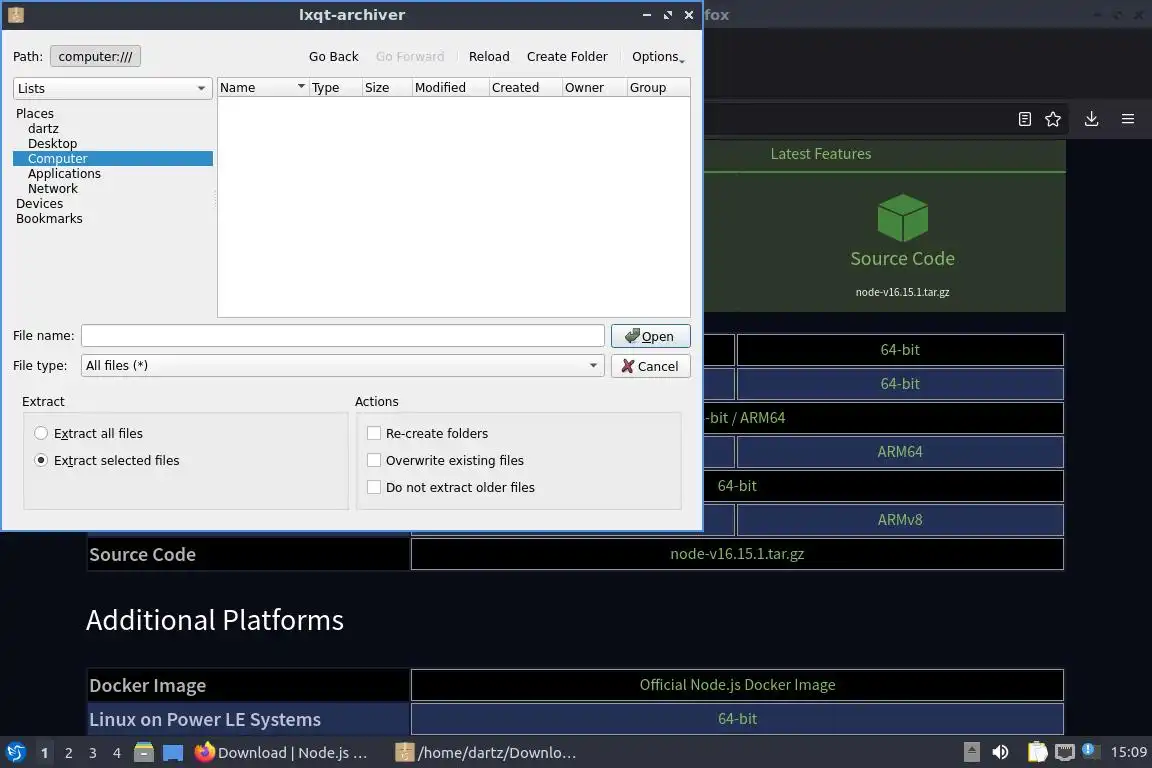Open file manager icon in taskbar

click(x=144, y=752)
